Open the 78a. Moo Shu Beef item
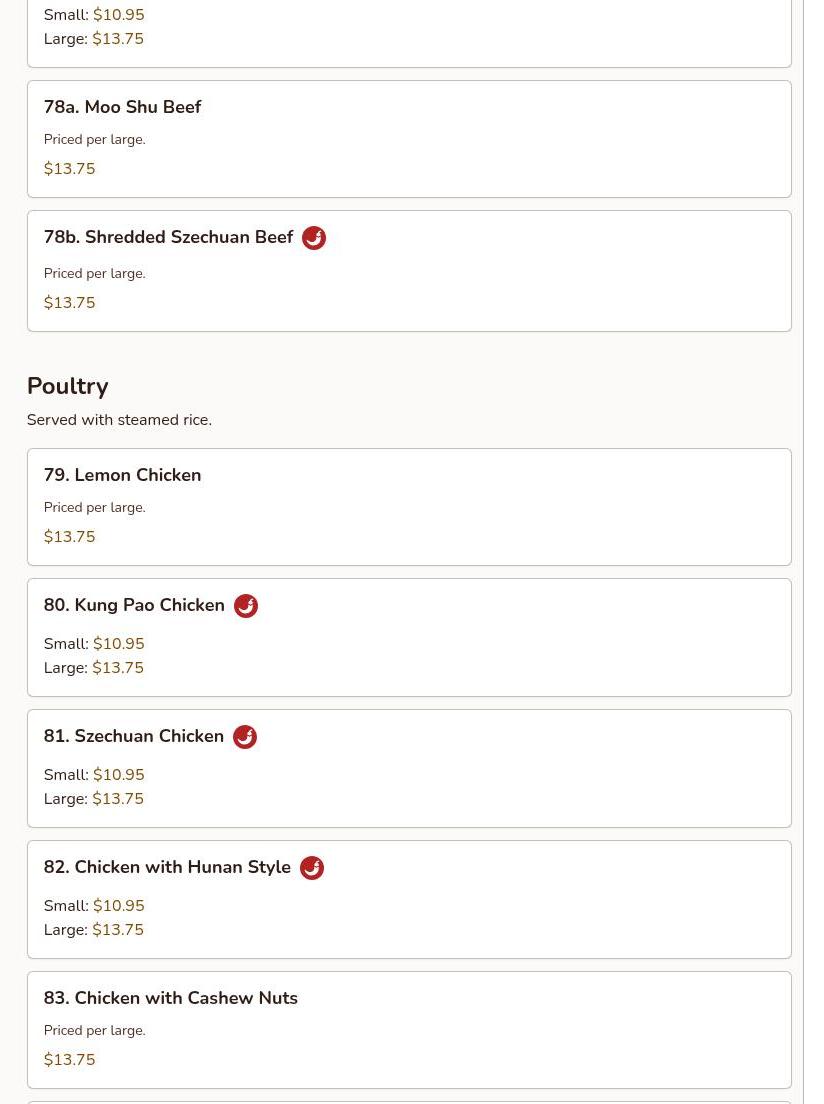Image resolution: width=824 pixels, height=1104 pixels. pyautogui.click(x=122, y=107)
